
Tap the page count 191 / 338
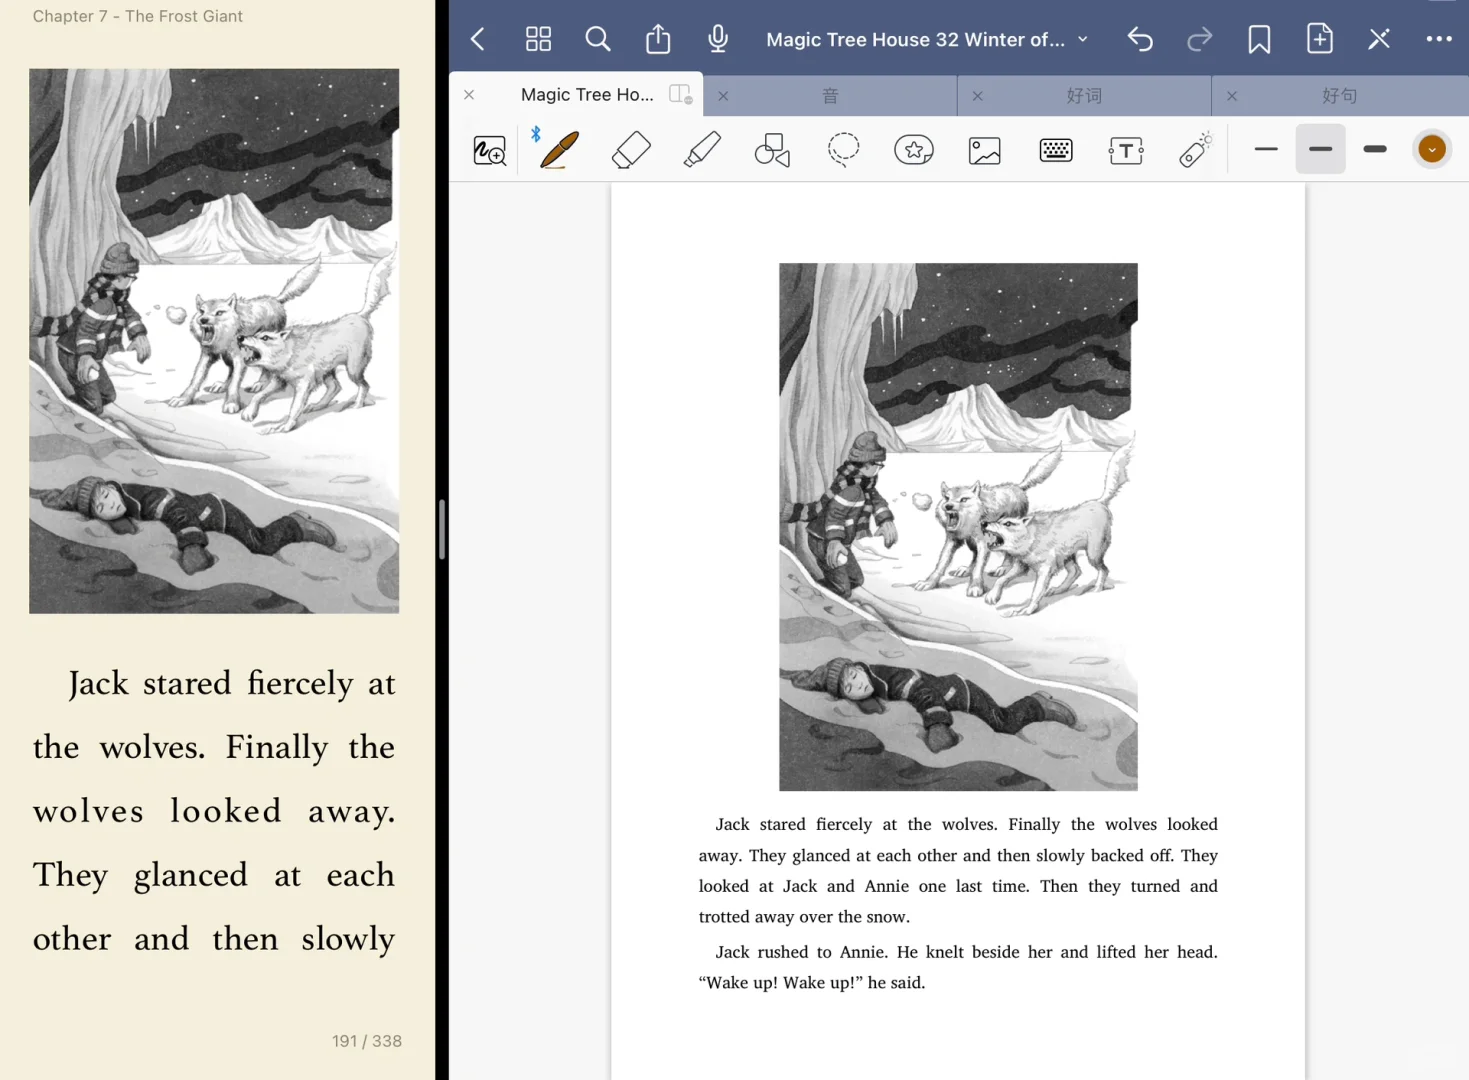(x=367, y=1041)
